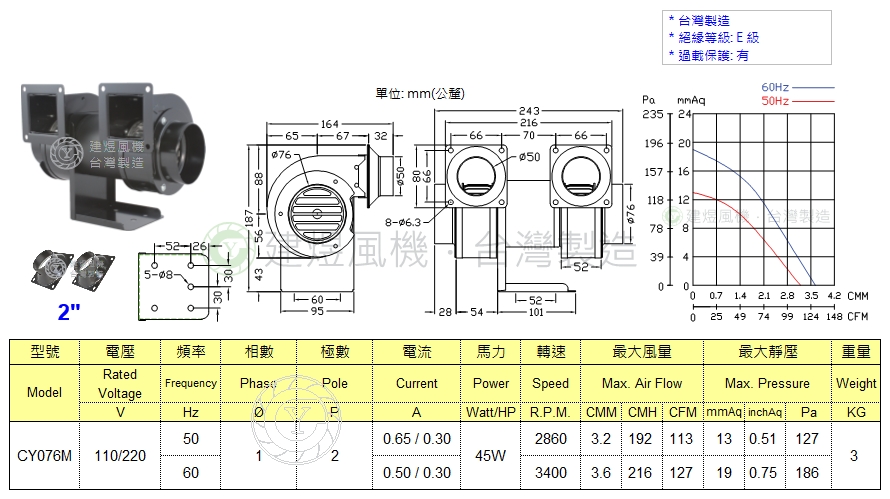Click the 台灣製造 note in info box
Viewport: 890px width, 499px height.
coord(704,21)
